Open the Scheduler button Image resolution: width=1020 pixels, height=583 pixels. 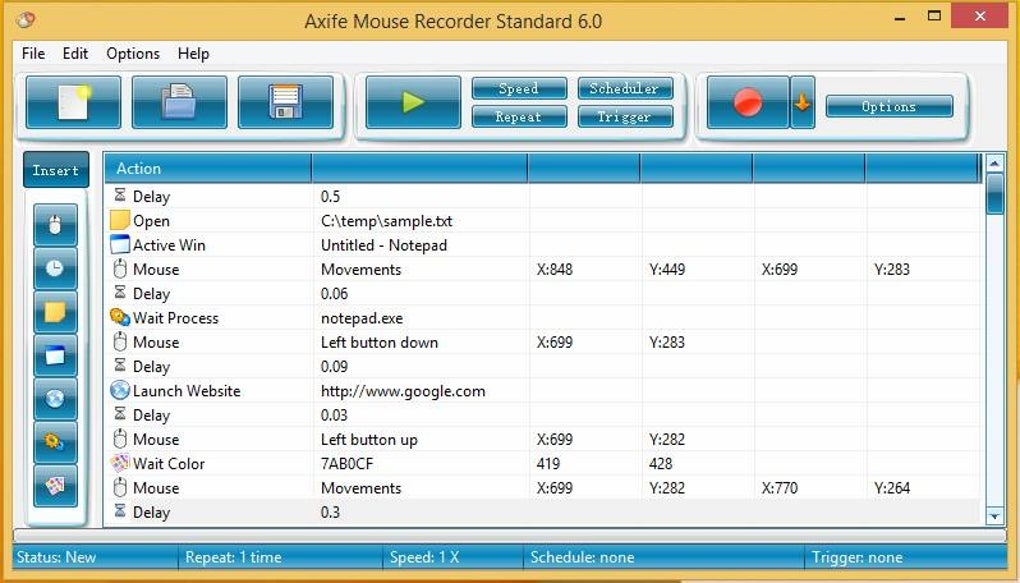coord(624,88)
